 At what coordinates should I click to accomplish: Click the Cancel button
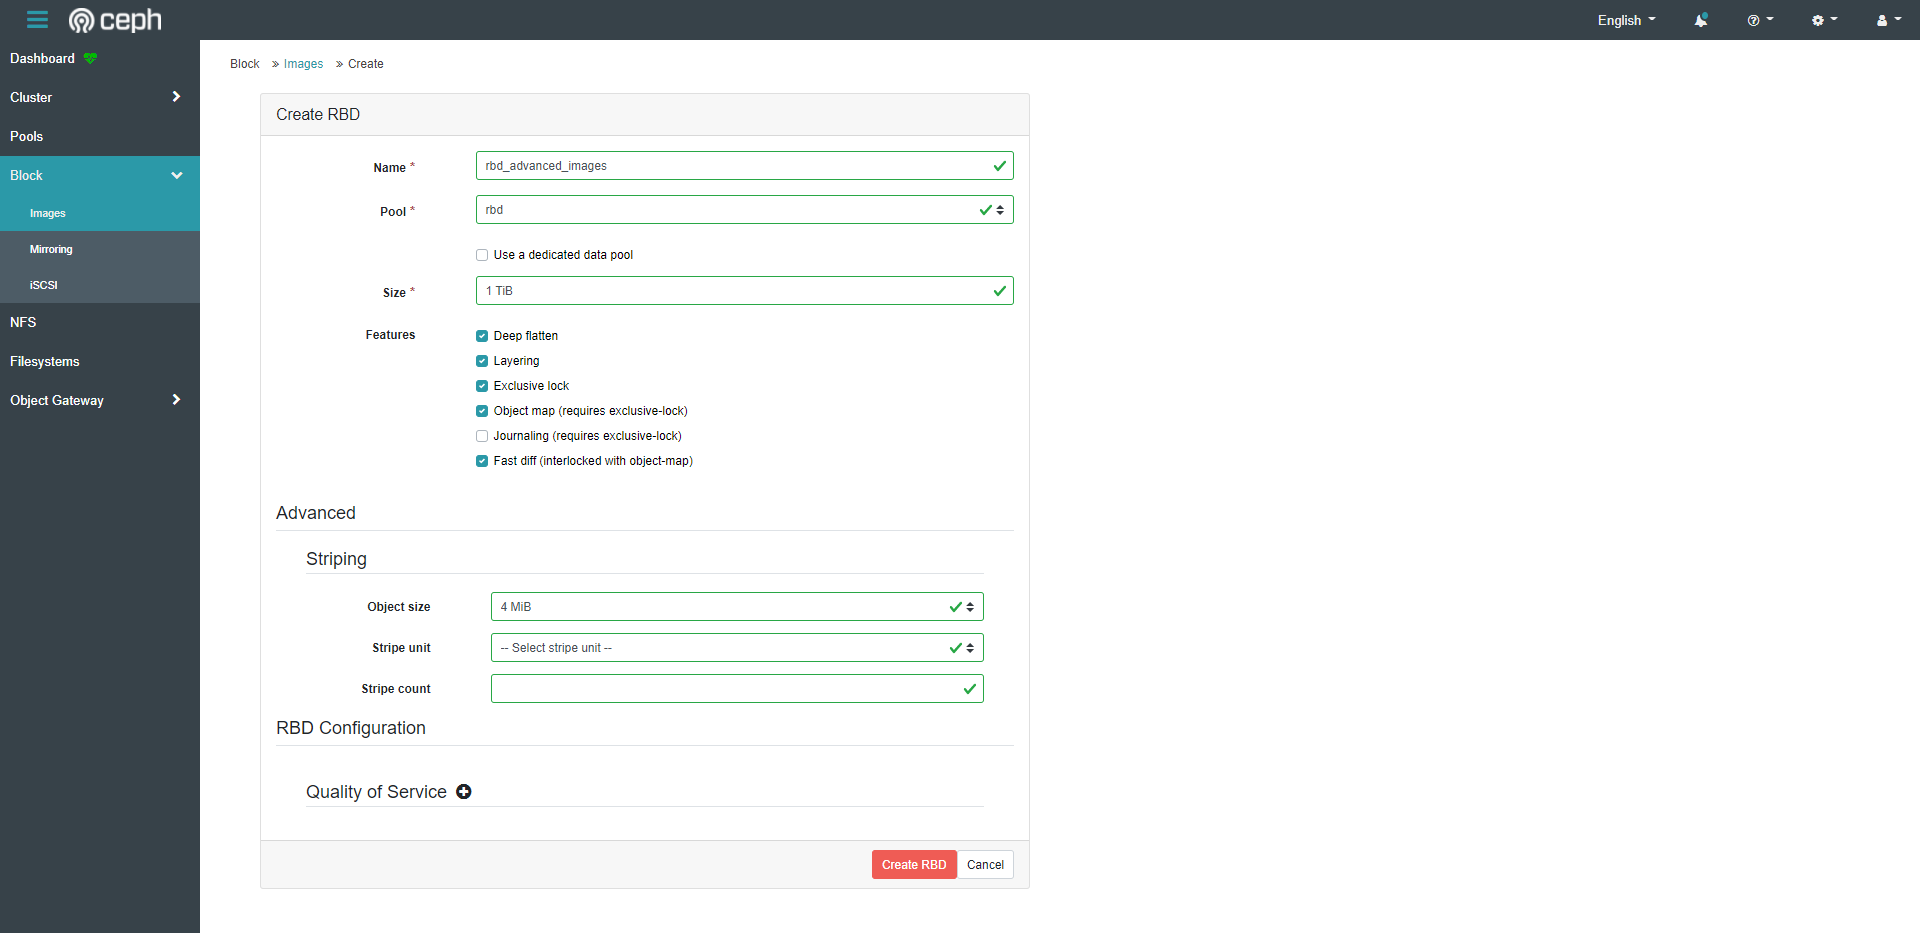[985, 865]
